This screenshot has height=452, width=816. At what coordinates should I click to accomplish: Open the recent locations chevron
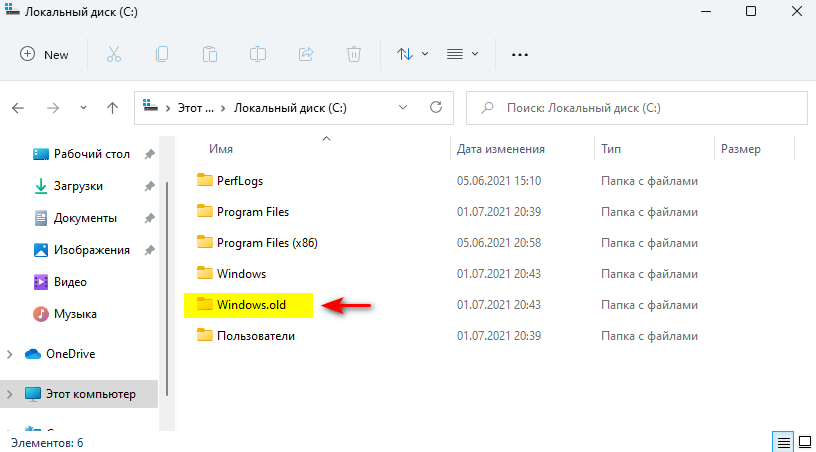(x=83, y=108)
